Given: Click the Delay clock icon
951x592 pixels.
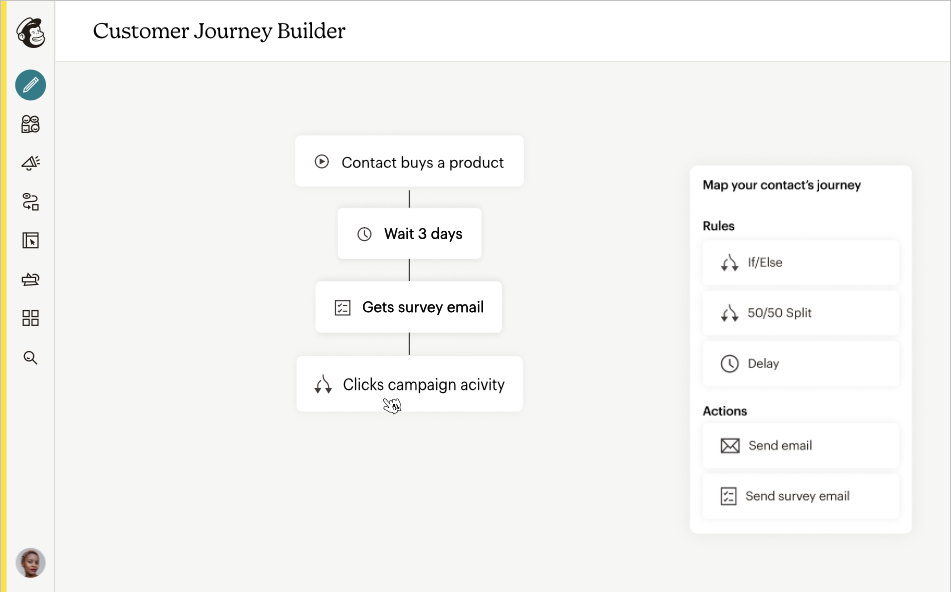Looking at the screenshot, I should click(729, 363).
